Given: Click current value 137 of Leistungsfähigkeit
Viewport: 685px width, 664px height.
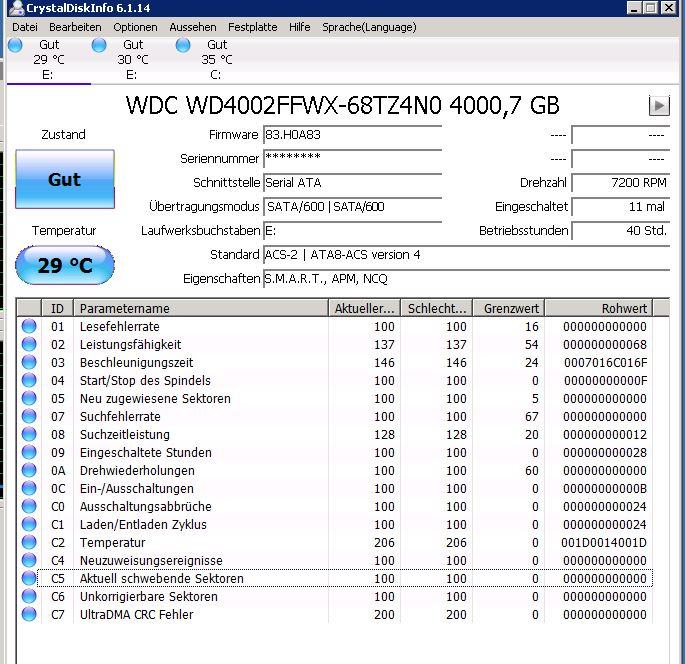Looking at the screenshot, I should (x=384, y=345).
